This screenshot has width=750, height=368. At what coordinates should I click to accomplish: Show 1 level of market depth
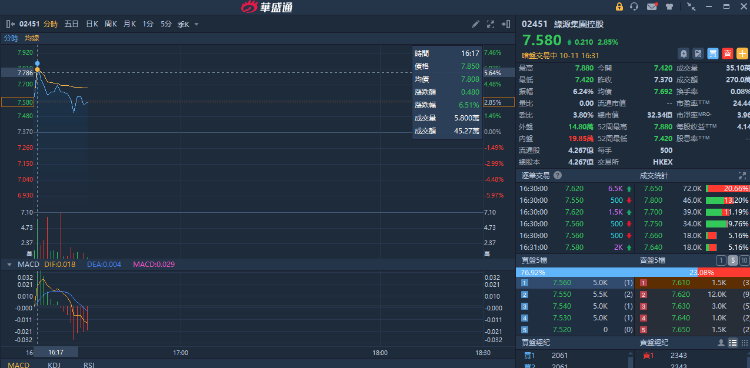point(721,260)
